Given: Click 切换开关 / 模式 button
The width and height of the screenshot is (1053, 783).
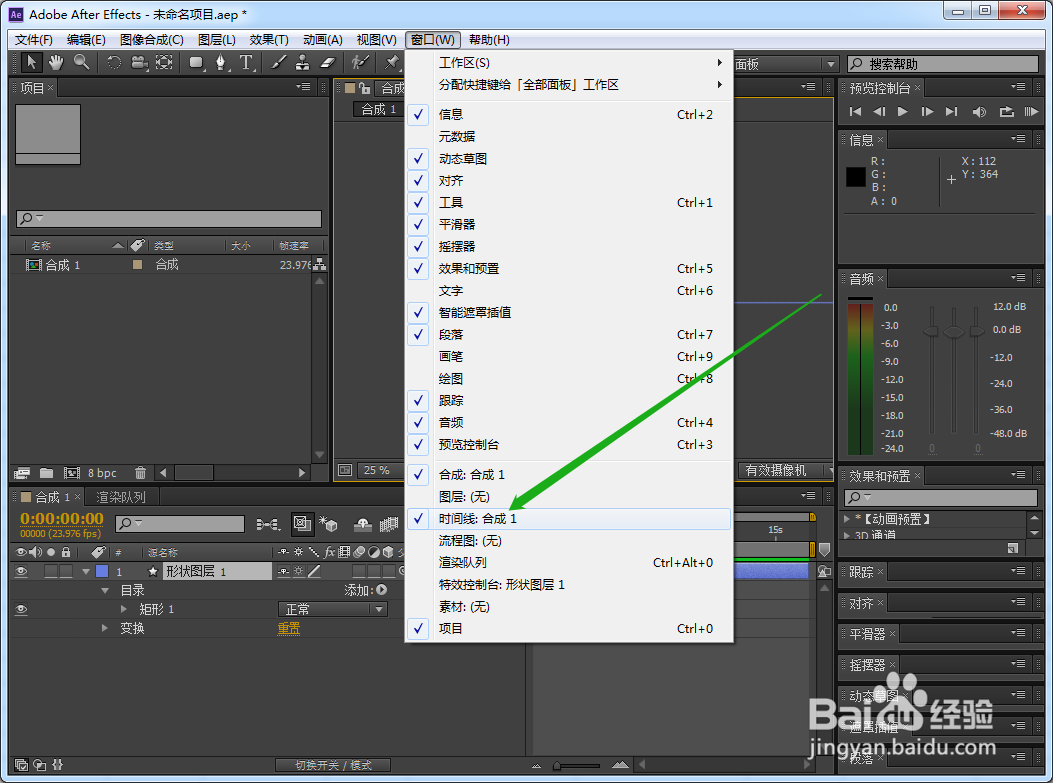Looking at the screenshot, I should tap(333, 765).
